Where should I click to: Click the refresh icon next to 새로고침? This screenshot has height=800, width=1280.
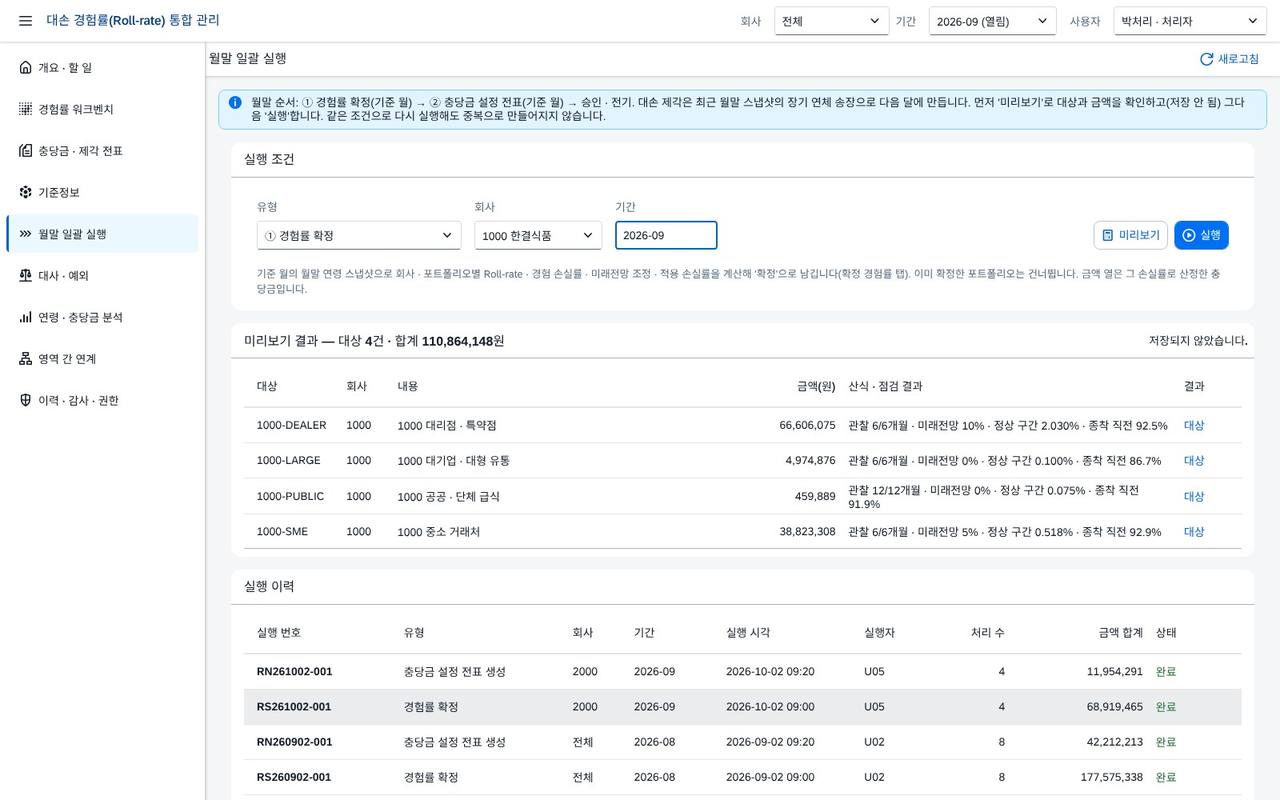coord(1207,59)
